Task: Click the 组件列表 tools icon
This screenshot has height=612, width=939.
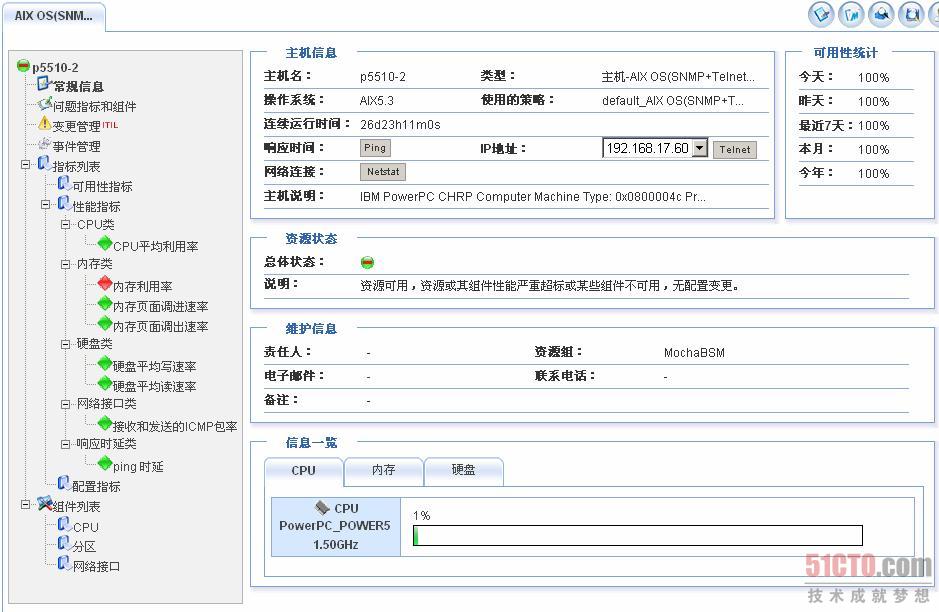Action: 45,503
